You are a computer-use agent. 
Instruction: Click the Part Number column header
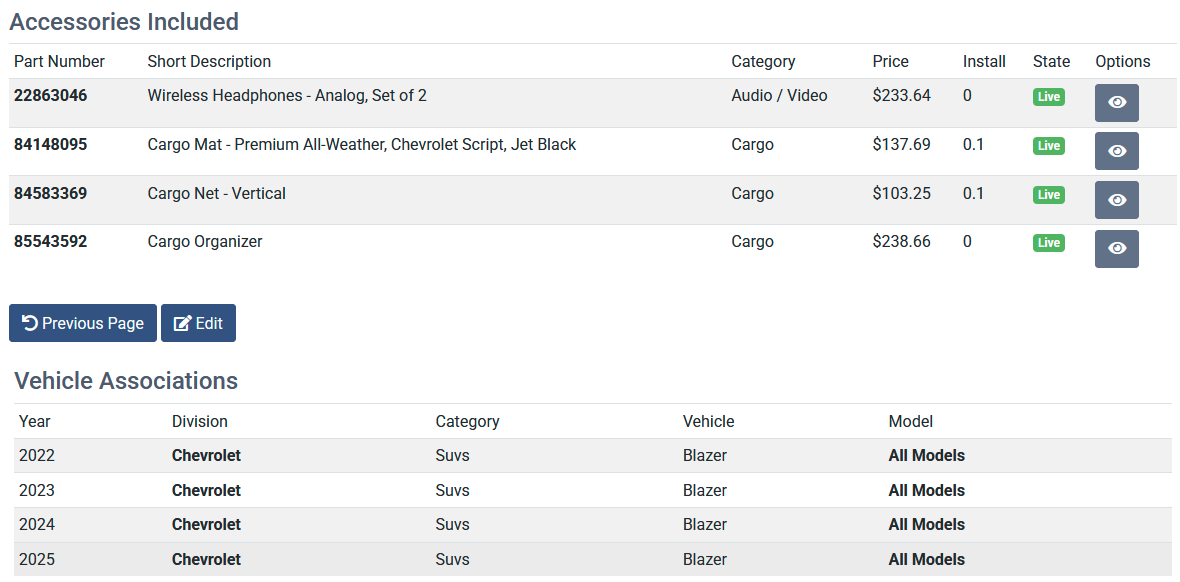[59, 62]
